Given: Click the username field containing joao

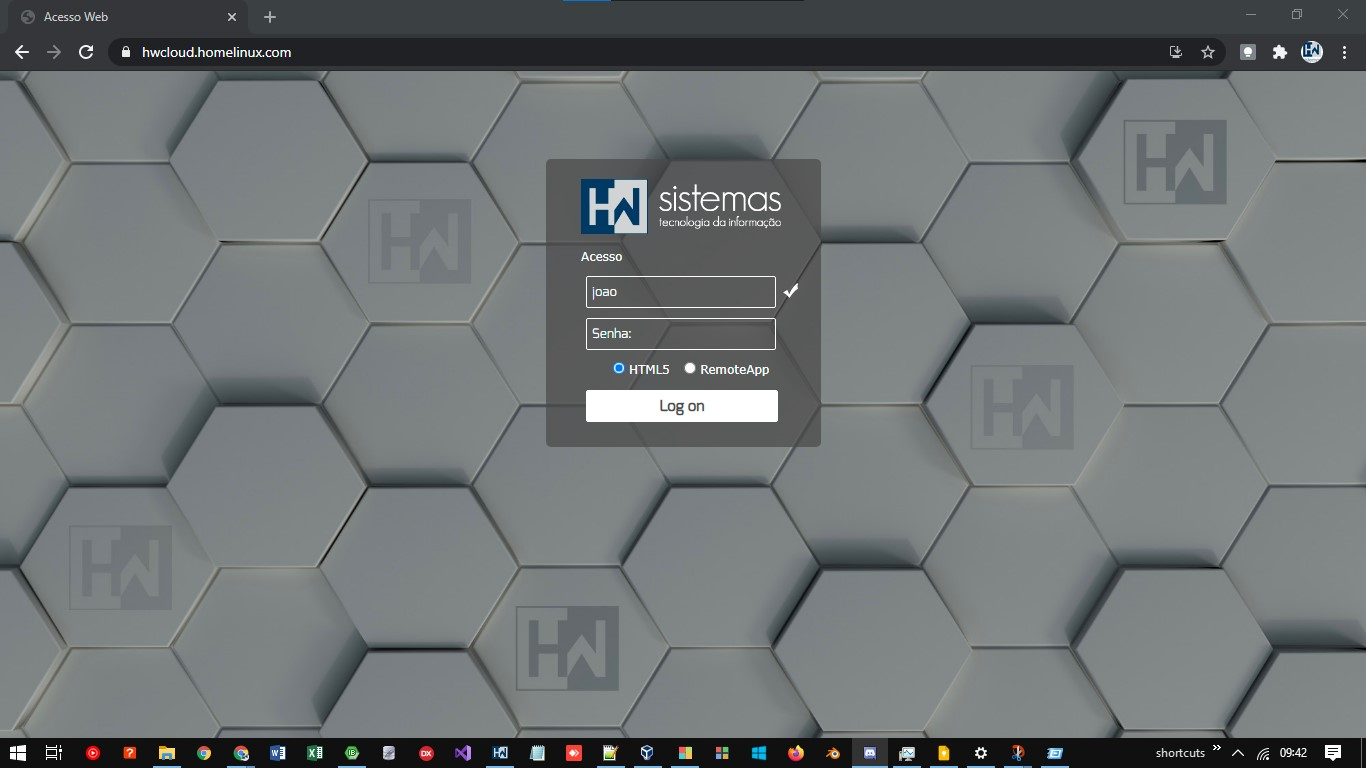Looking at the screenshot, I should [x=681, y=292].
